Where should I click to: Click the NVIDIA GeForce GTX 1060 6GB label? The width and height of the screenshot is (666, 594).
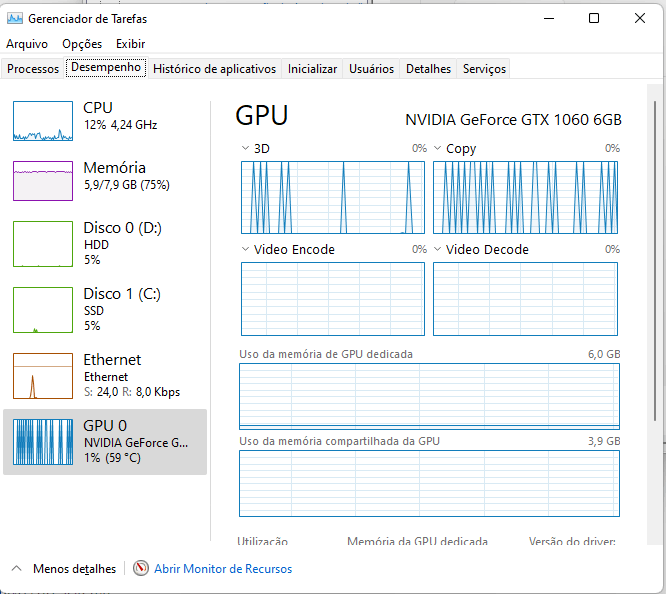(x=514, y=120)
